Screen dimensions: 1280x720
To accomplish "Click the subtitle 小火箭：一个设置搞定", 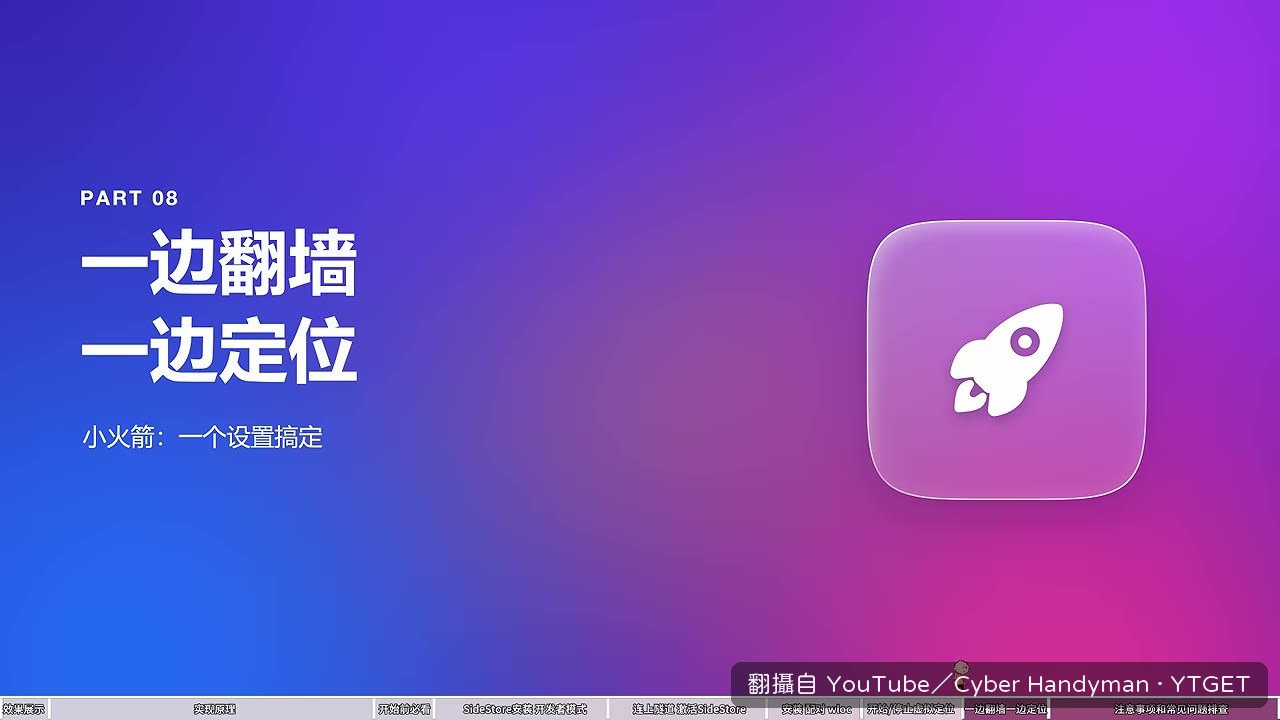I will pos(203,437).
